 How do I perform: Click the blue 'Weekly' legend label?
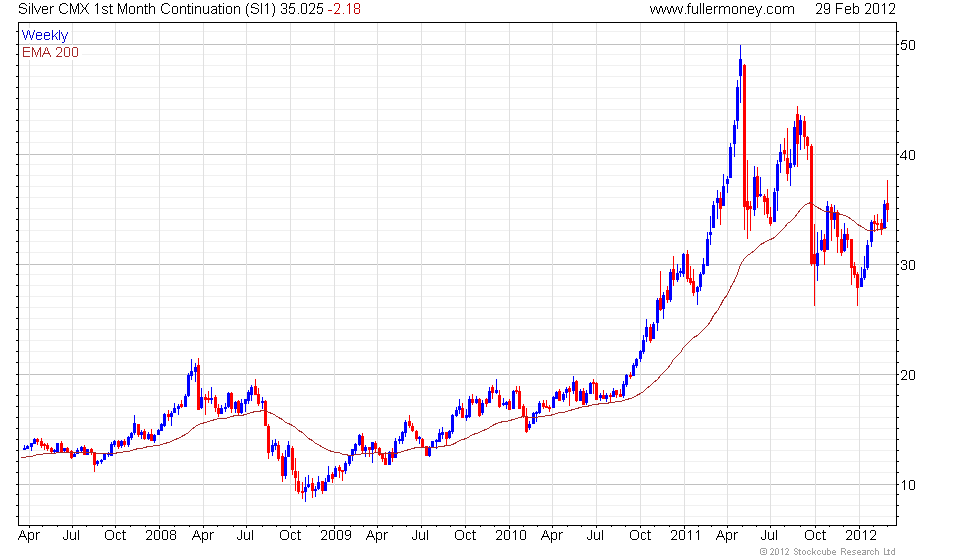[45, 36]
